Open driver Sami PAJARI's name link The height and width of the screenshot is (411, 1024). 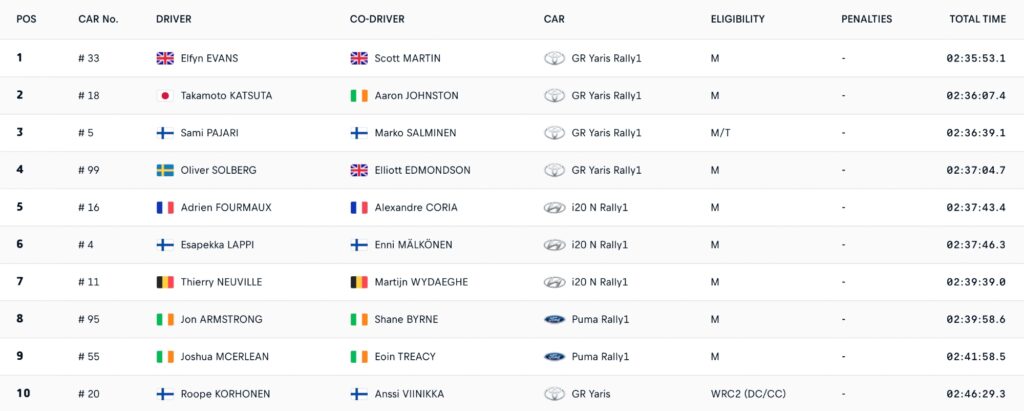[x=209, y=133]
